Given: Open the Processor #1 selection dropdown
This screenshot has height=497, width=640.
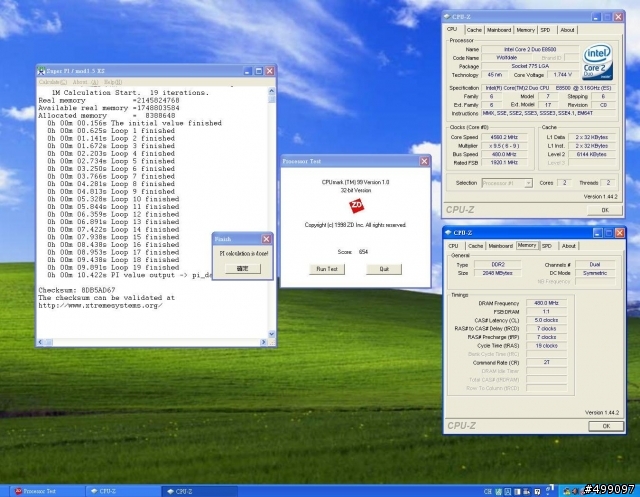Looking at the screenshot, I should pos(507,183).
